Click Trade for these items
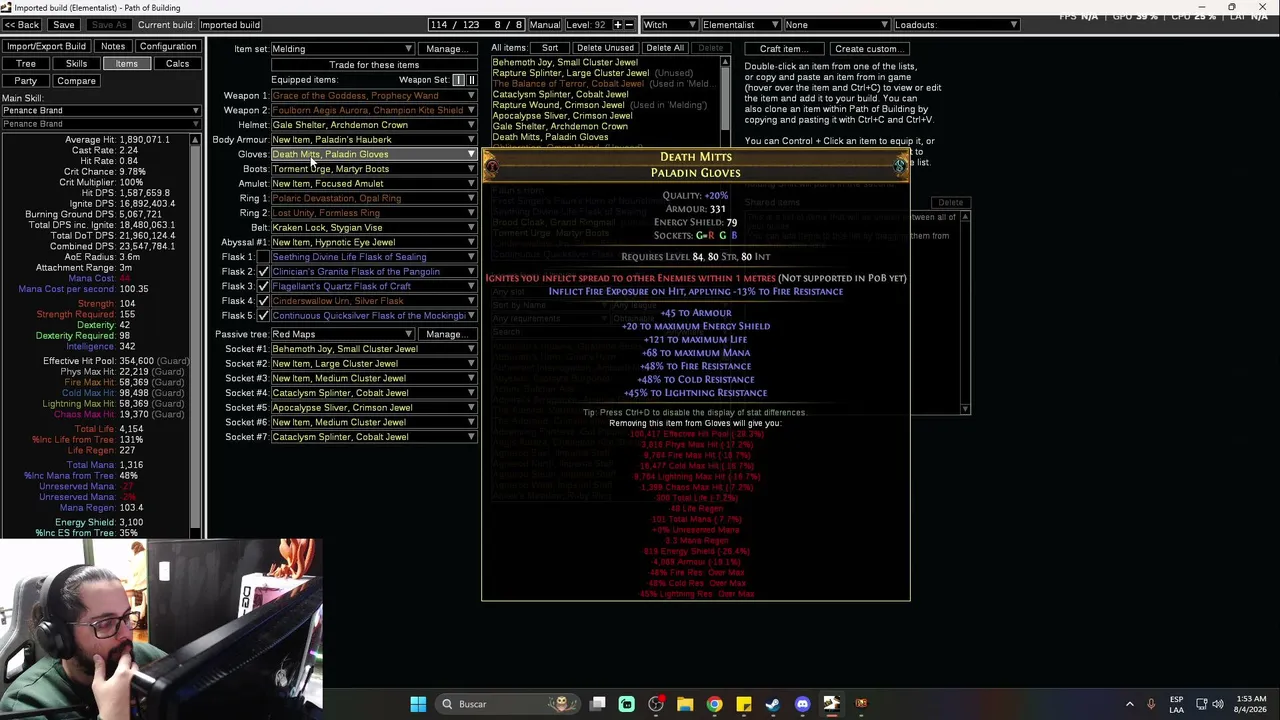 374,65
